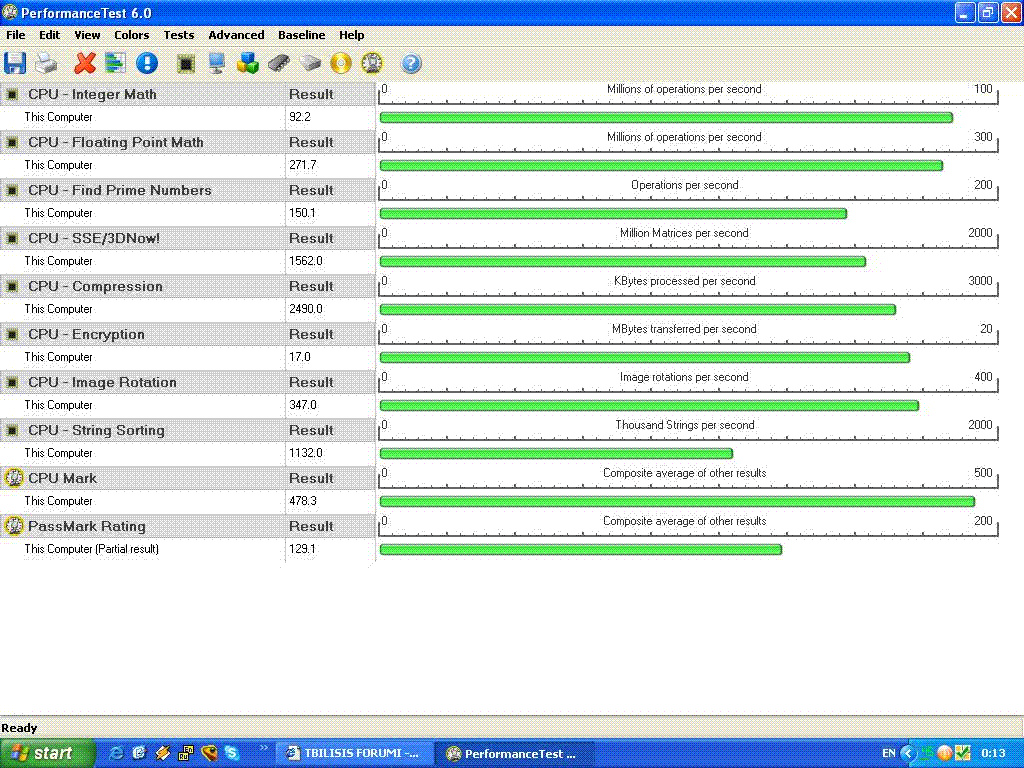Viewport: 1024px width, 768px height.
Task: Run the CD drive test toolbar icon
Action: coord(341,63)
